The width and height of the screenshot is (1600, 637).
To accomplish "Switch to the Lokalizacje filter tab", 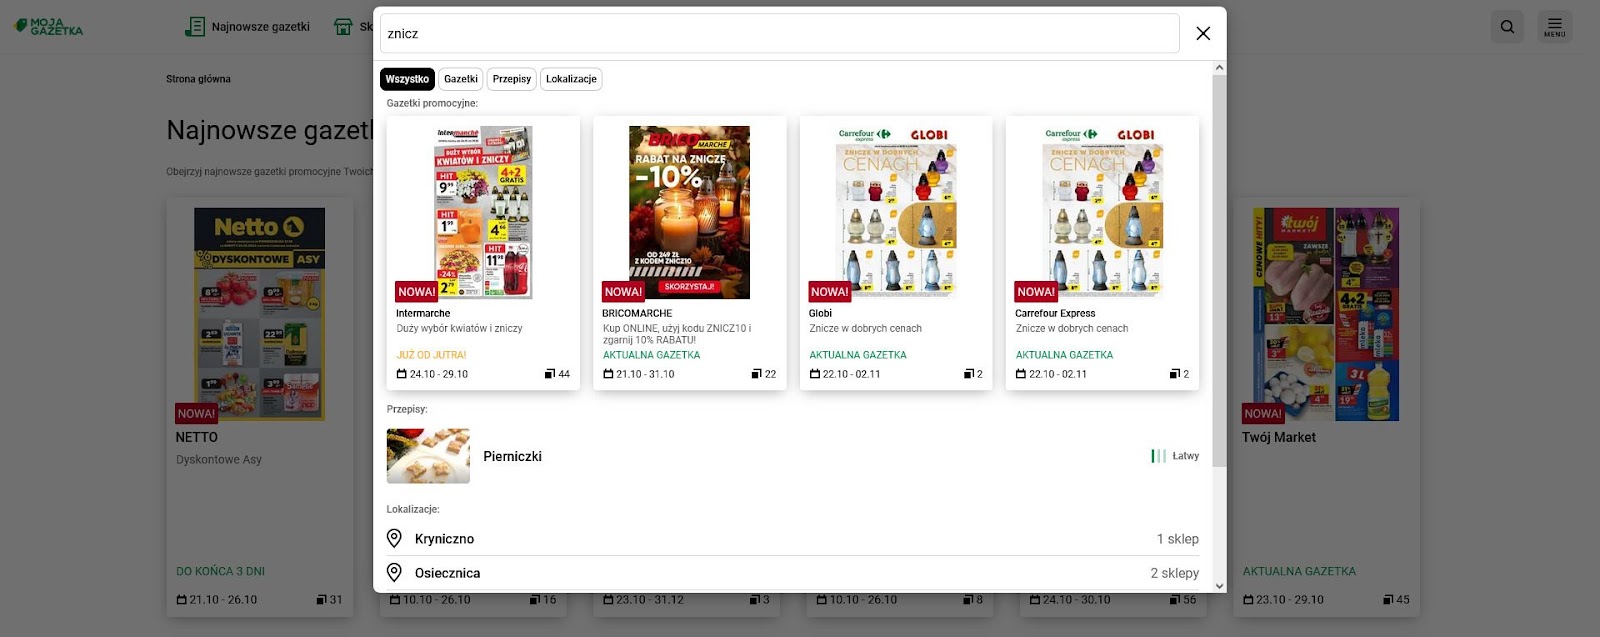I will pyautogui.click(x=571, y=79).
